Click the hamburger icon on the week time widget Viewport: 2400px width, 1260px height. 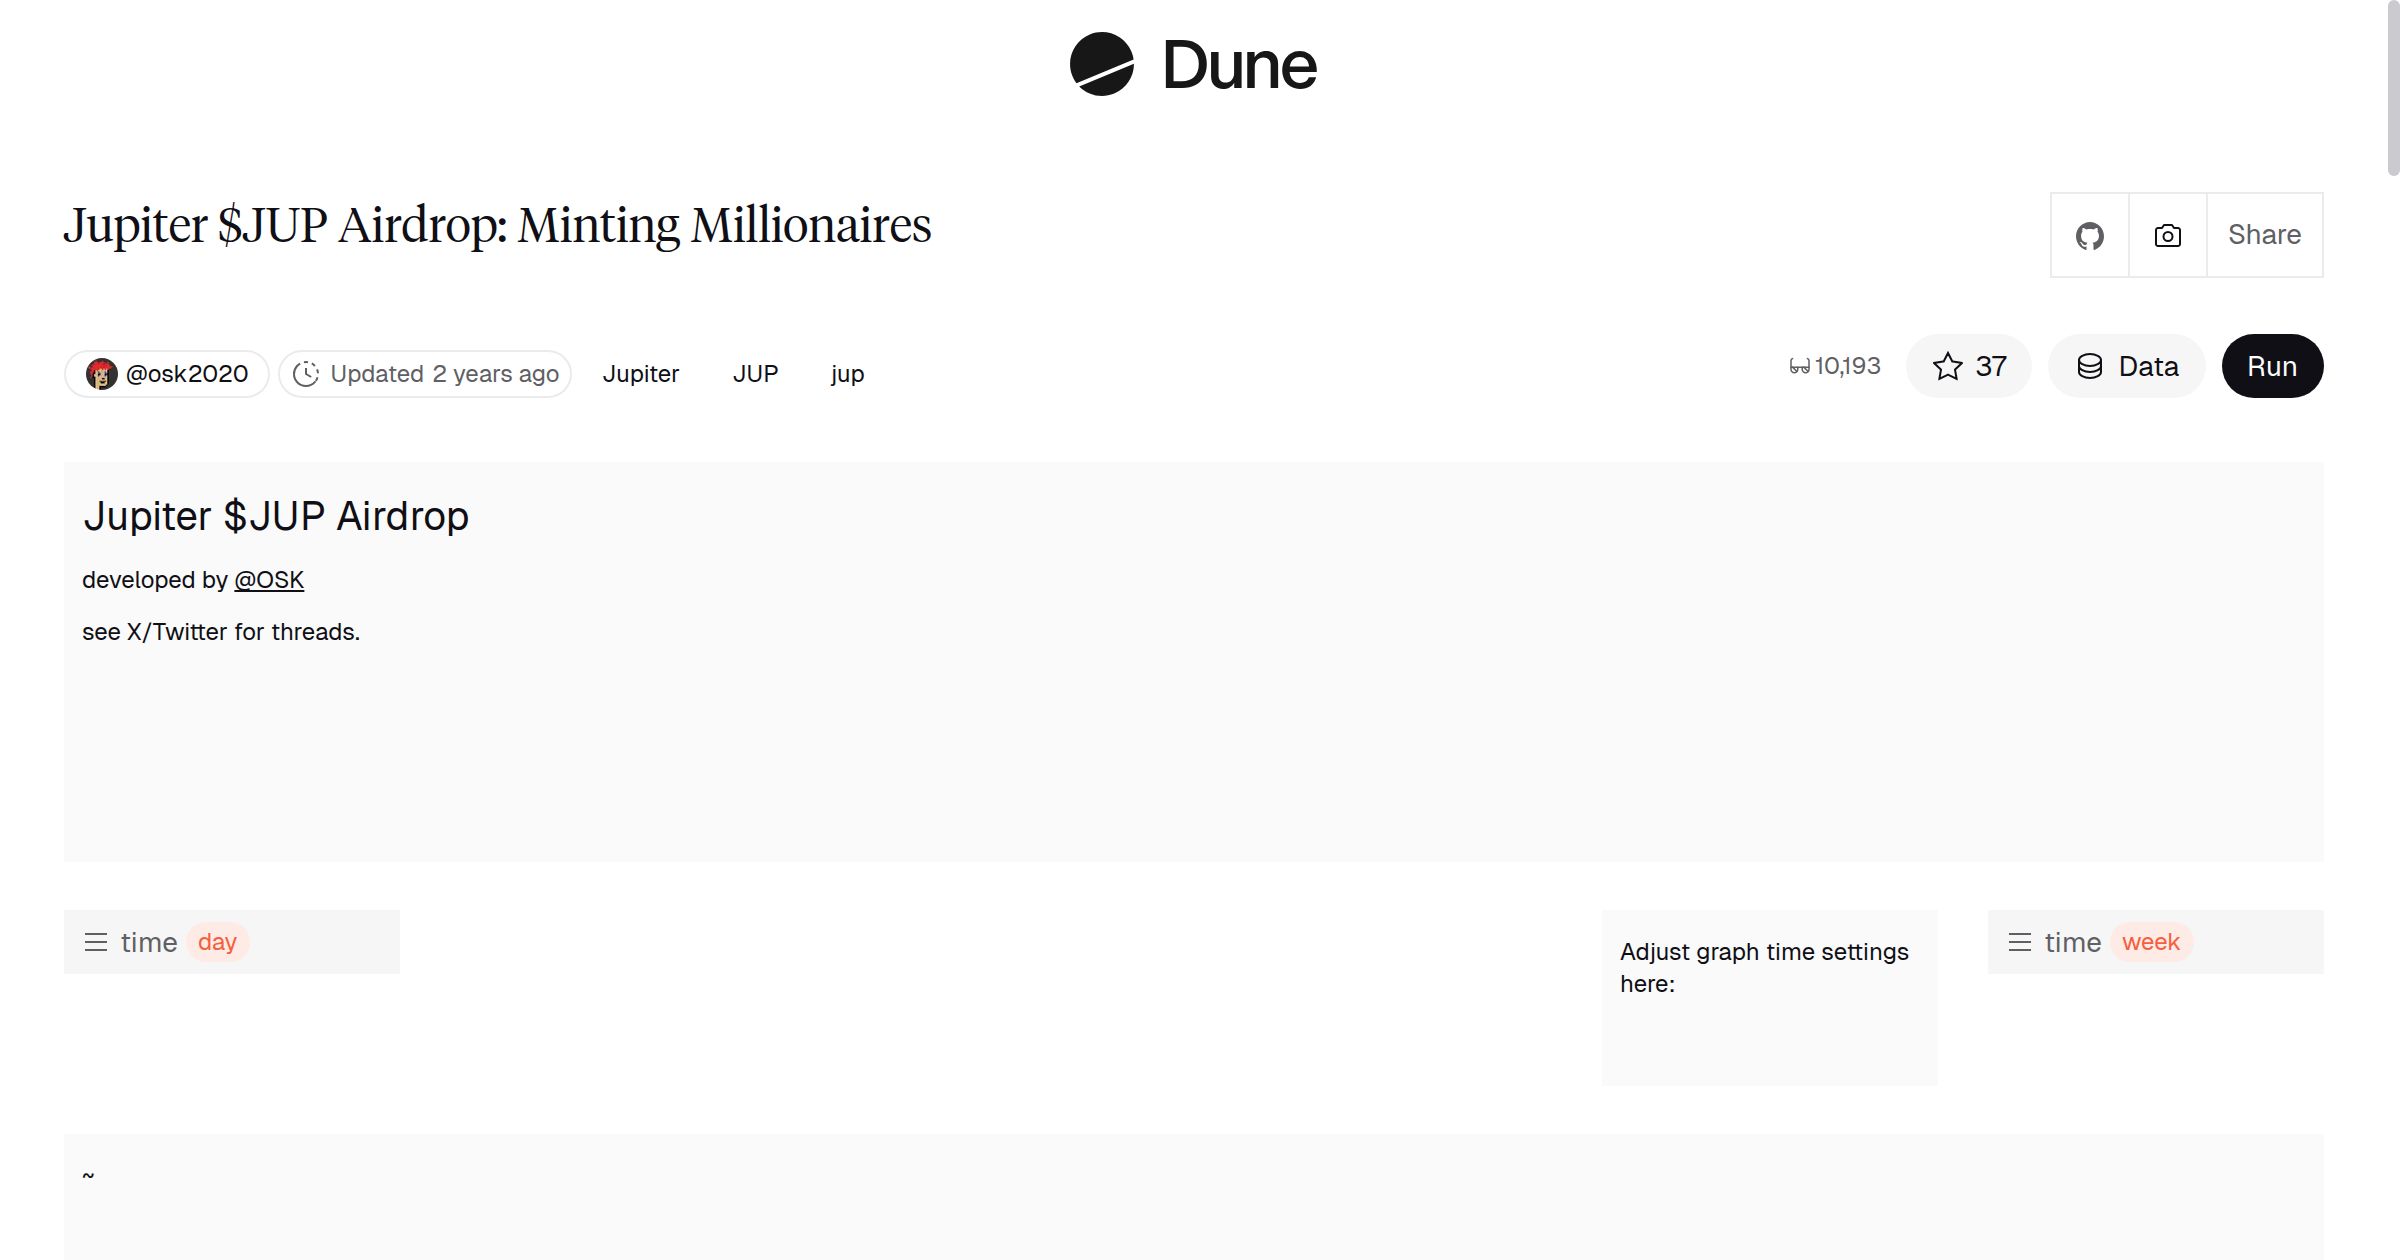2020,941
